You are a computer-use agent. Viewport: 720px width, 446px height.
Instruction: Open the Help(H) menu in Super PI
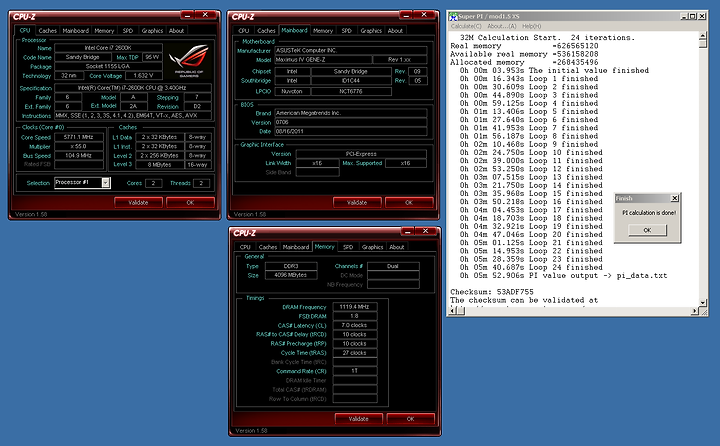point(532,26)
